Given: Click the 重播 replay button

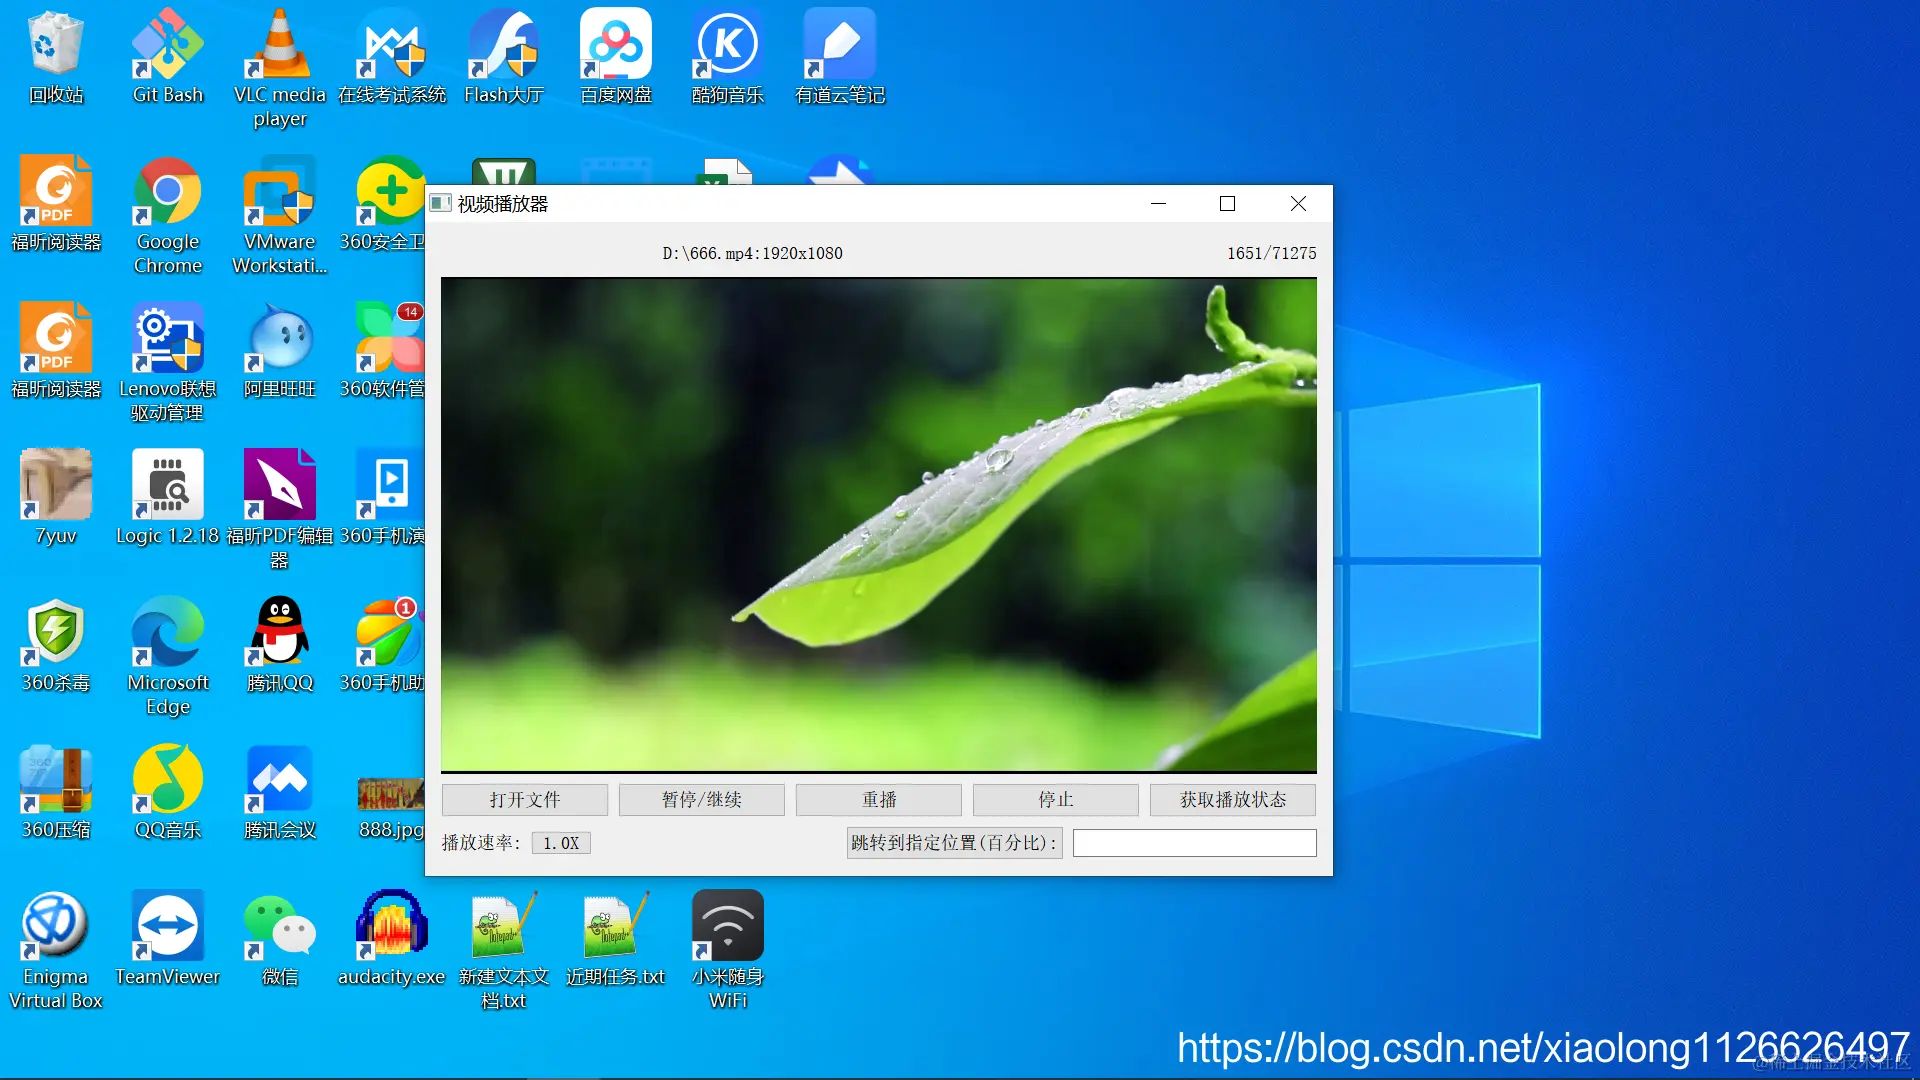Looking at the screenshot, I should [x=878, y=799].
